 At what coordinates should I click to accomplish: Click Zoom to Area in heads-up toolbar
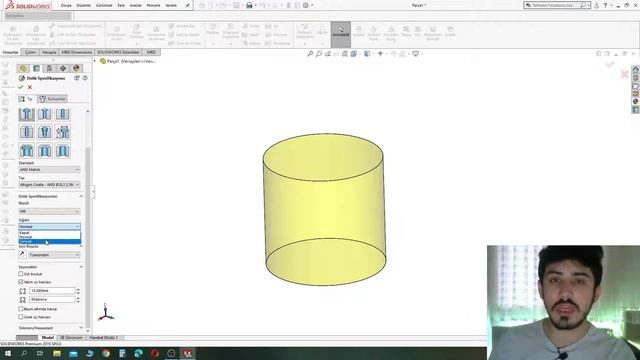(319, 53)
